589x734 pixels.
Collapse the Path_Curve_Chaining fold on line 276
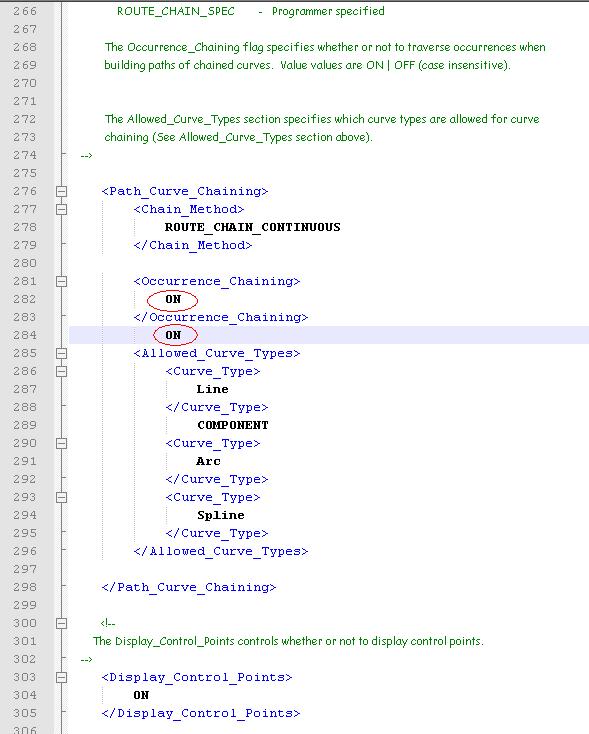pos(61,191)
